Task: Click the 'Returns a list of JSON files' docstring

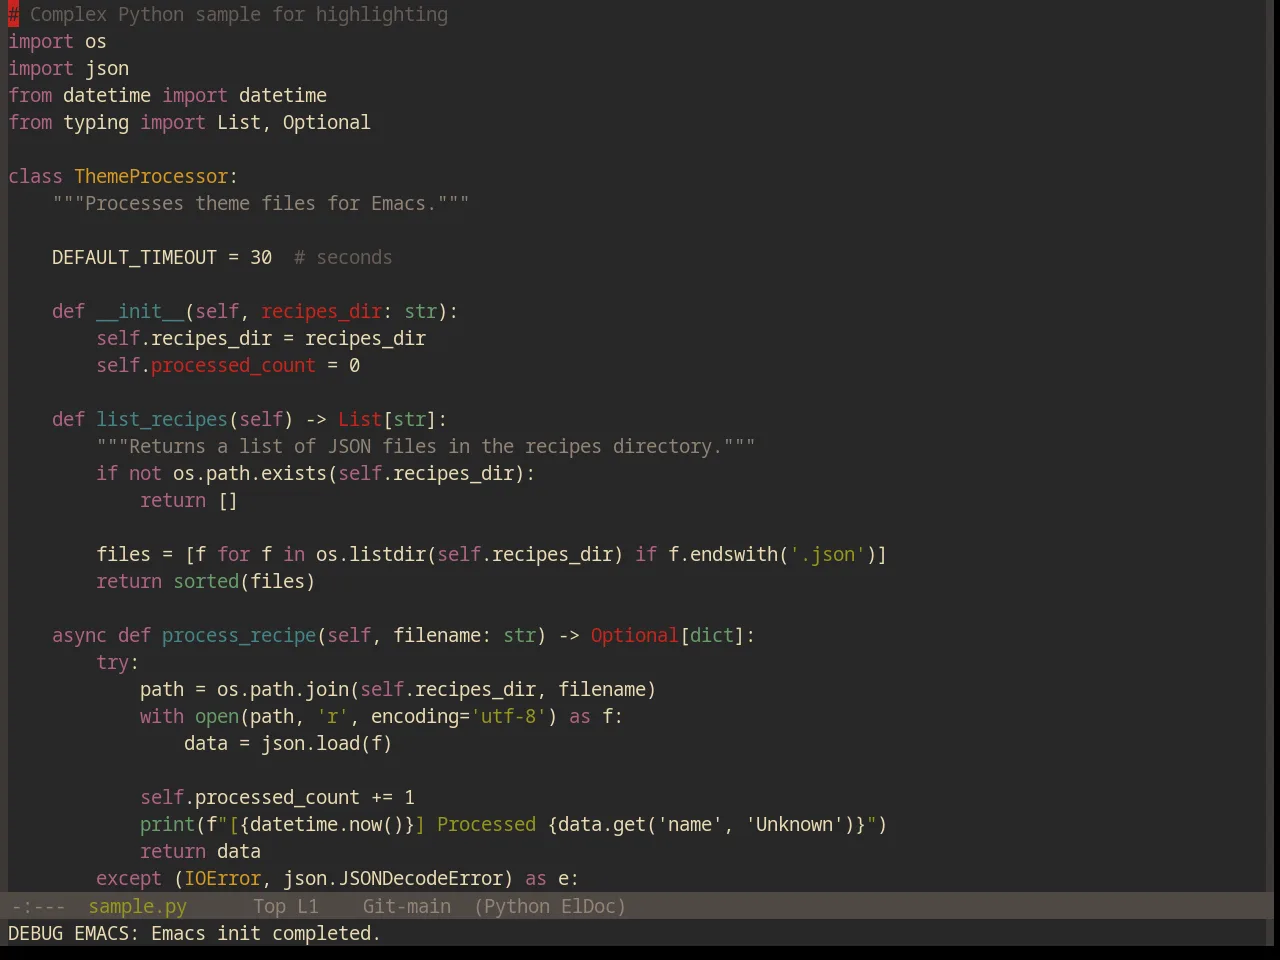Action: (x=425, y=447)
